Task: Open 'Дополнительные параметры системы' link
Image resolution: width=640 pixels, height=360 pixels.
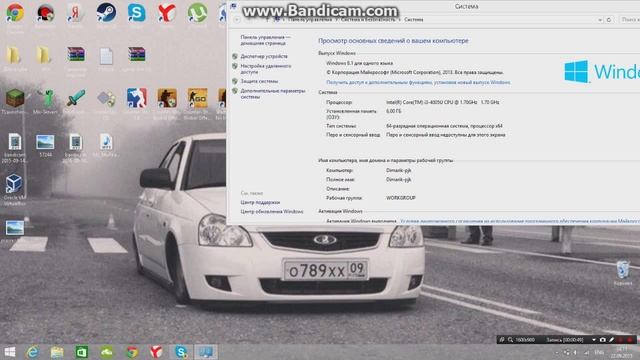Action: tap(273, 94)
